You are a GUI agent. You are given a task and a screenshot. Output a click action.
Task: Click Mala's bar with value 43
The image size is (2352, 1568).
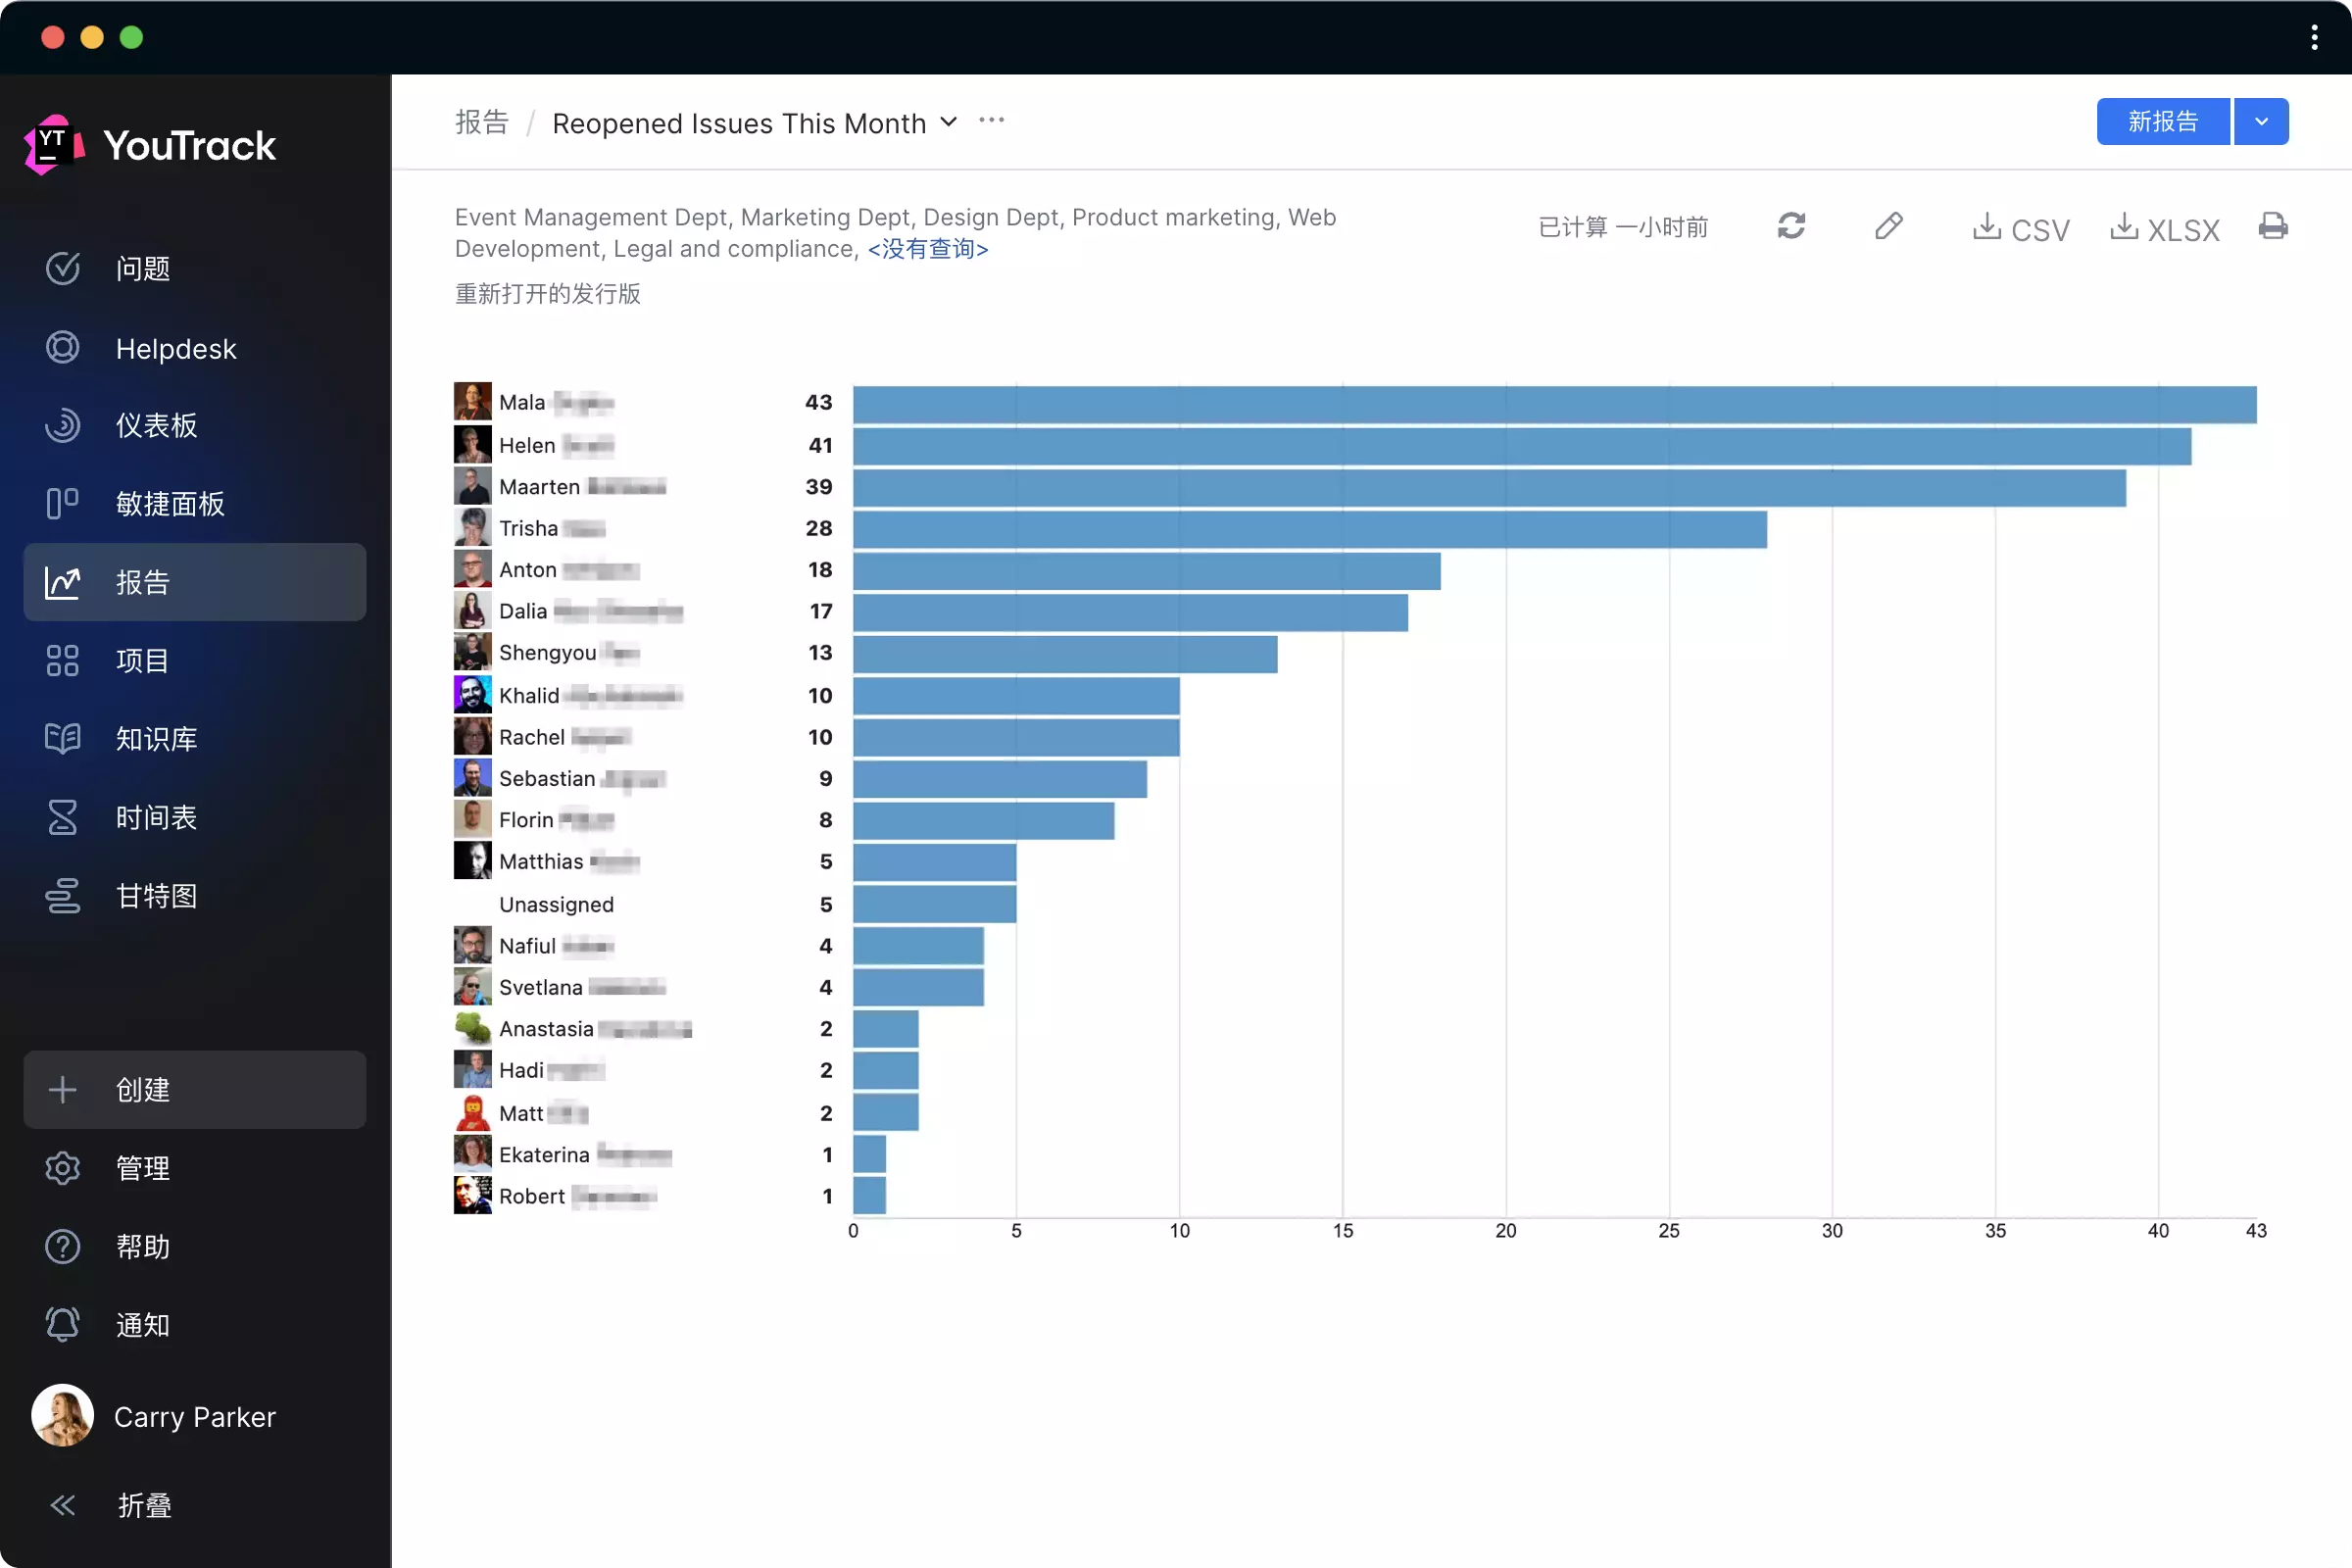[1554, 404]
